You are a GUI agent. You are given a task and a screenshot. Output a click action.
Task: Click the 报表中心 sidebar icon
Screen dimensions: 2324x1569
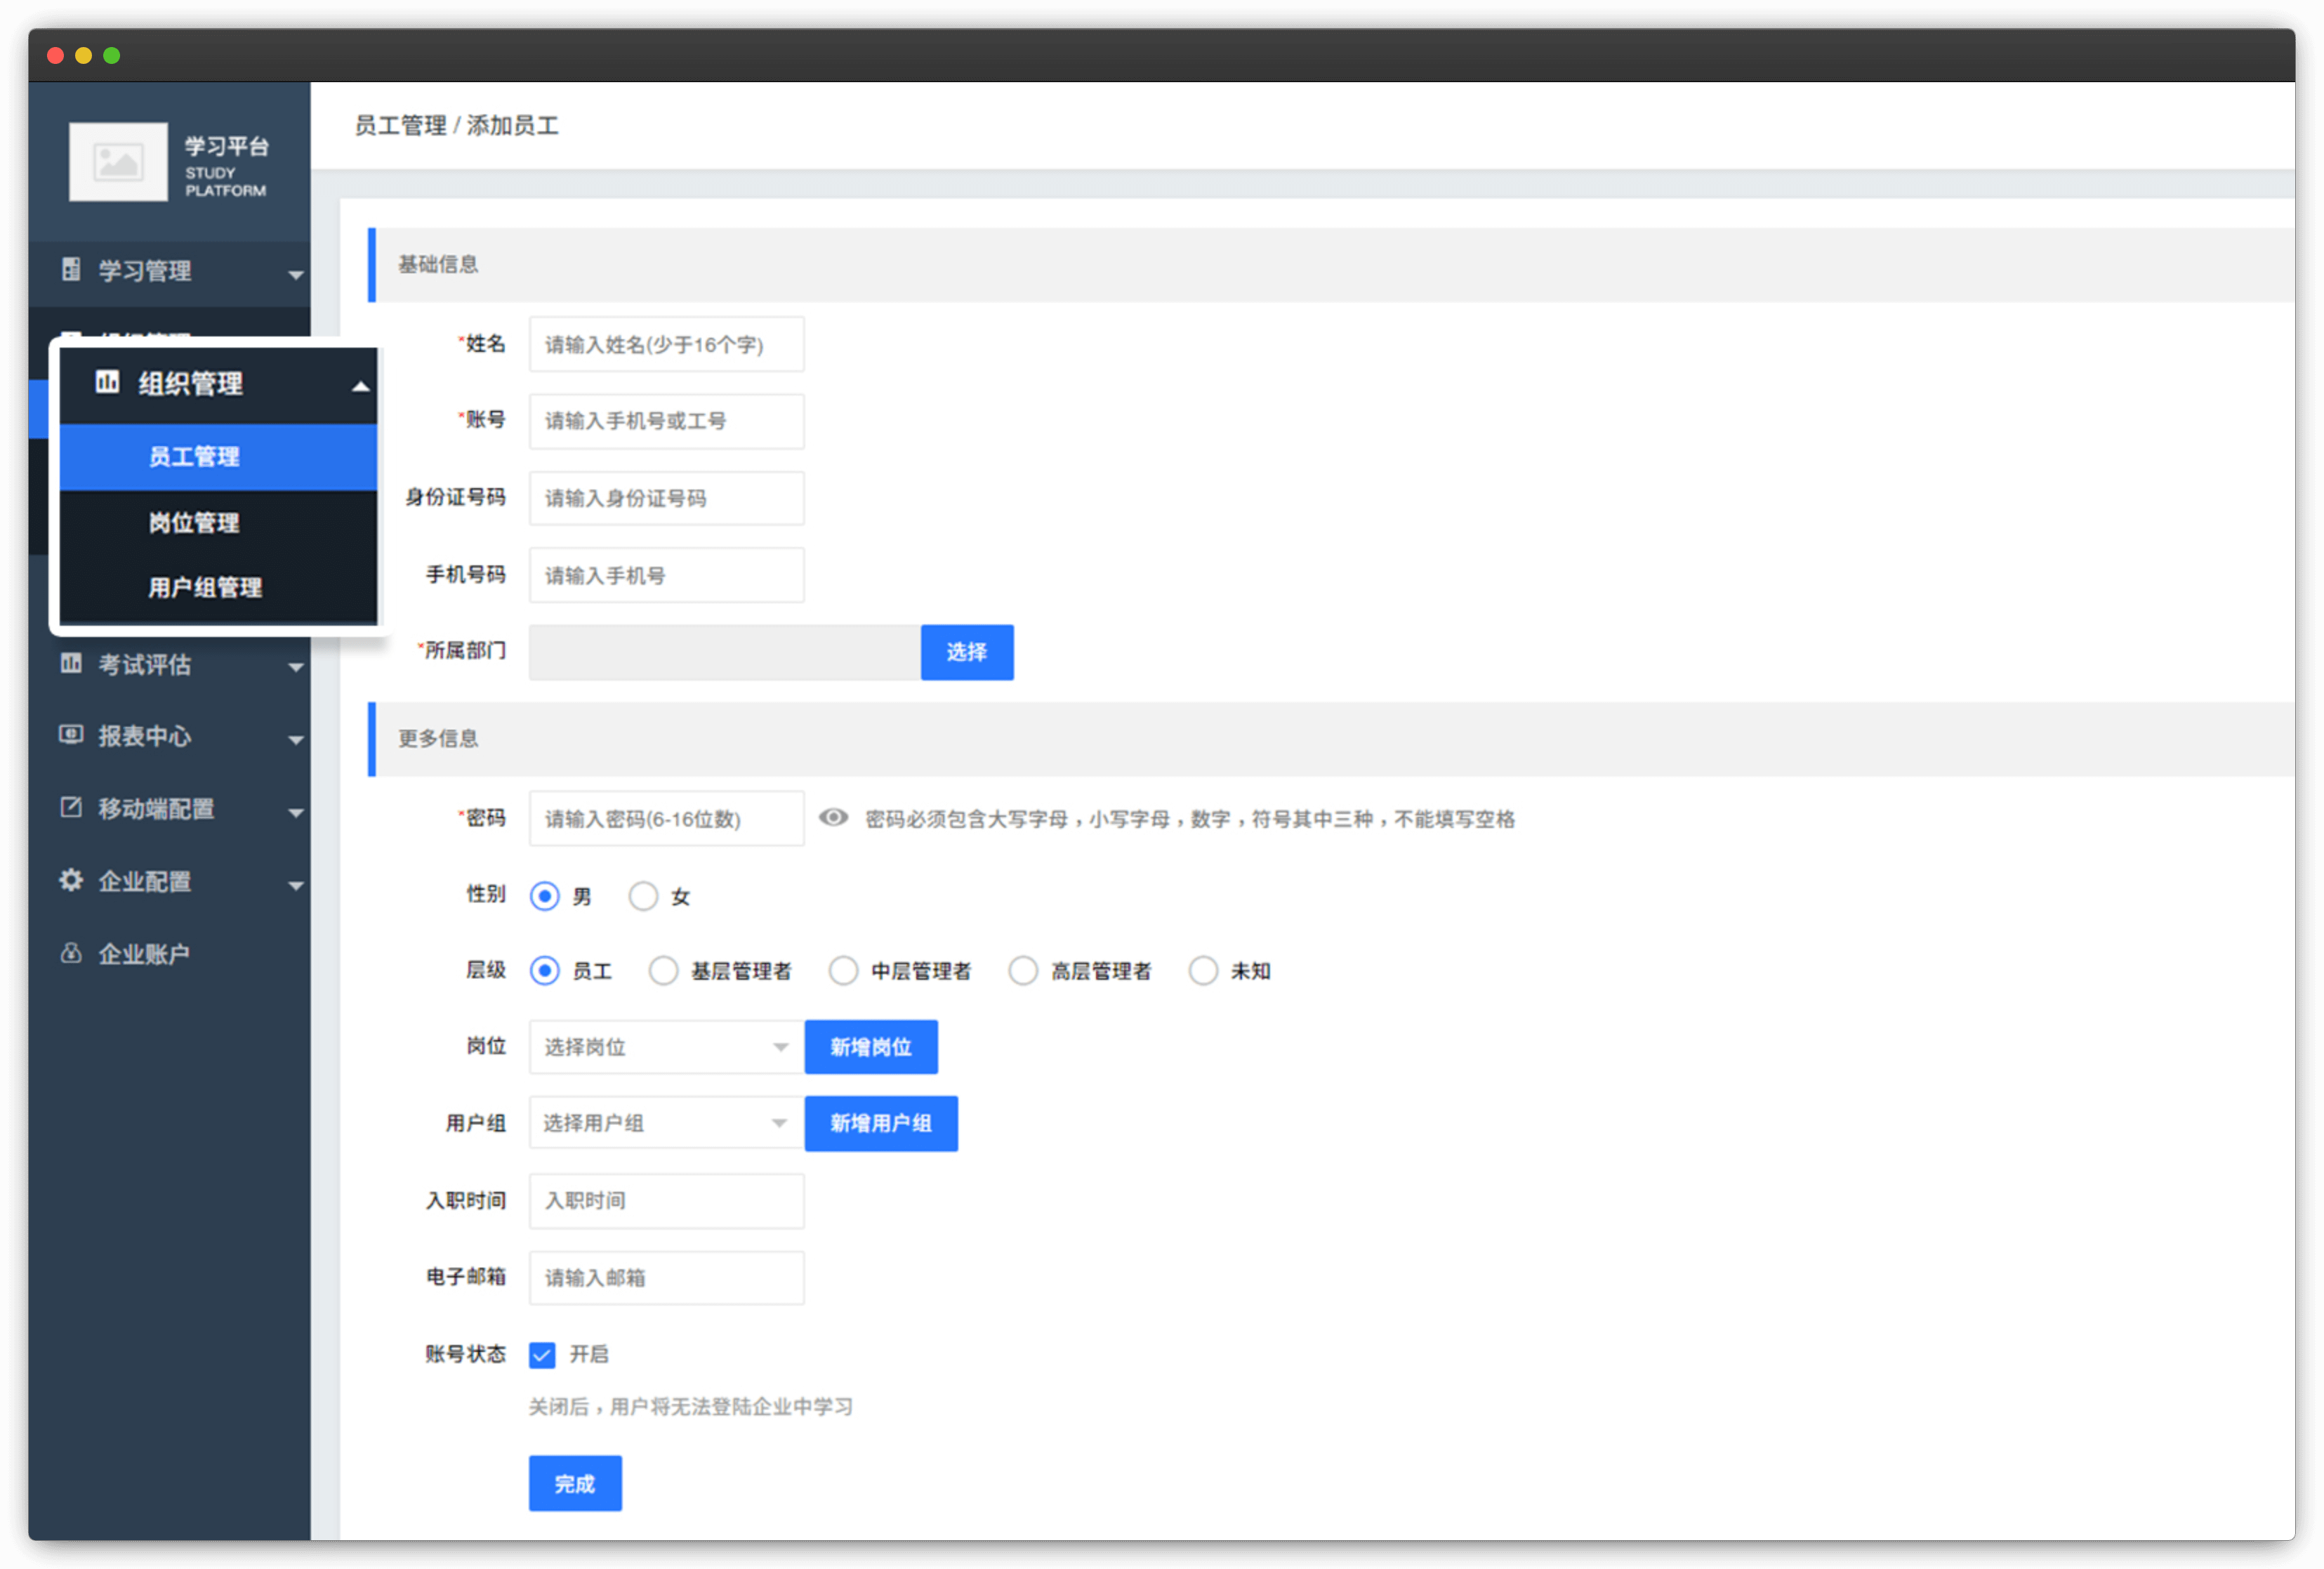tap(63, 734)
